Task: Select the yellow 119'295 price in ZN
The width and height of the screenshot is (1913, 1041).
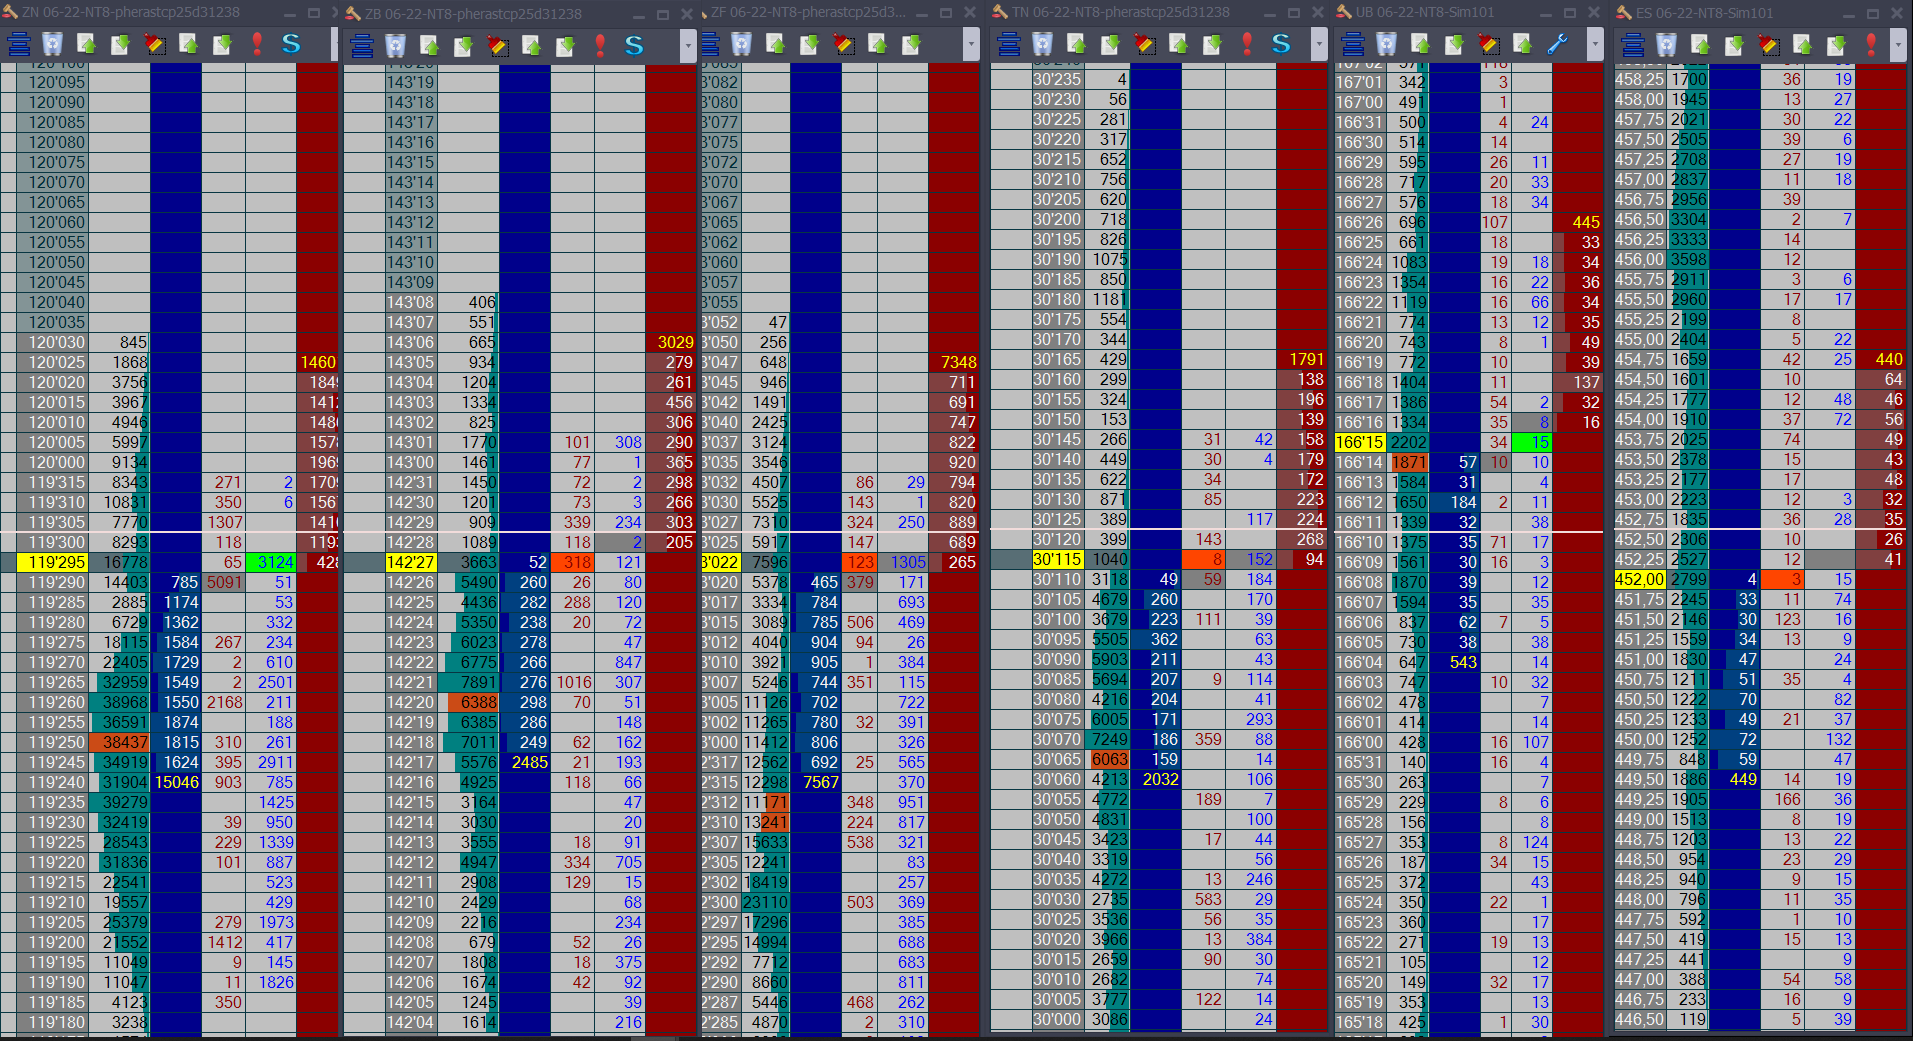Action: point(54,562)
